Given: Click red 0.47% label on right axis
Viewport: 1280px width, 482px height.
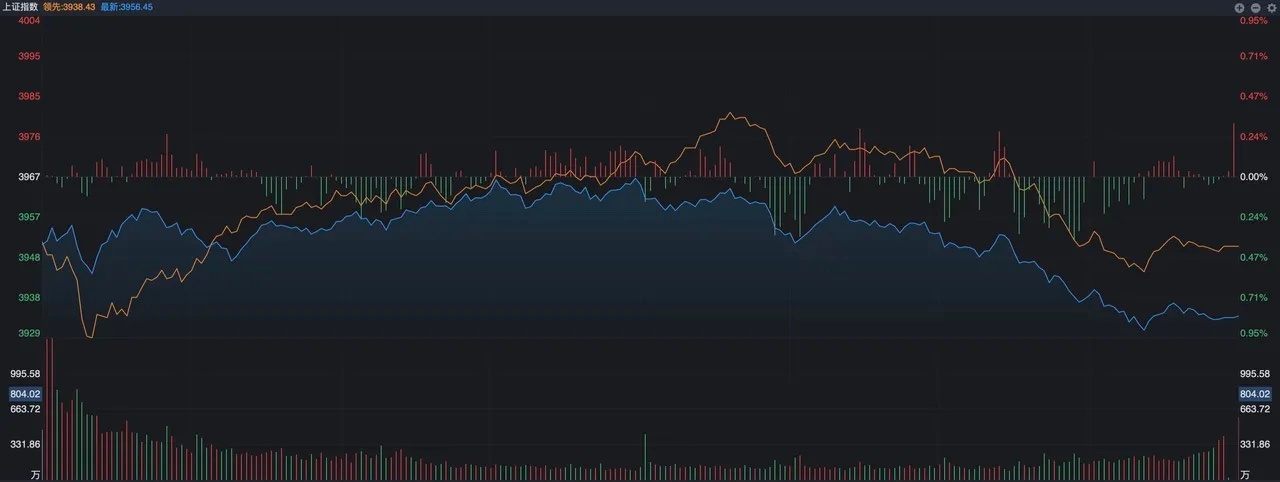Looking at the screenshot, I should 1253,96.
